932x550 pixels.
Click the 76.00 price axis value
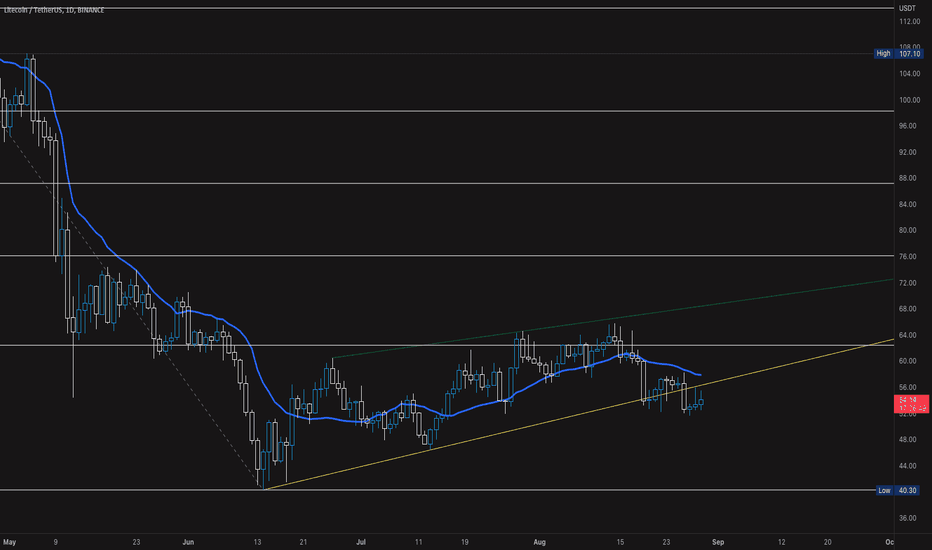coord(908,257)
